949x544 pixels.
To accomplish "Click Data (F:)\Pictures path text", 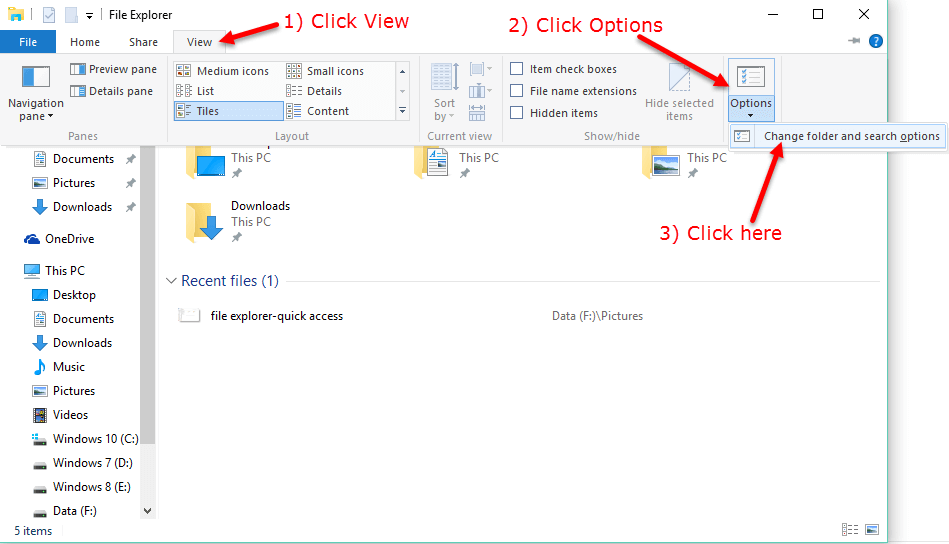I will coord(597,316).
